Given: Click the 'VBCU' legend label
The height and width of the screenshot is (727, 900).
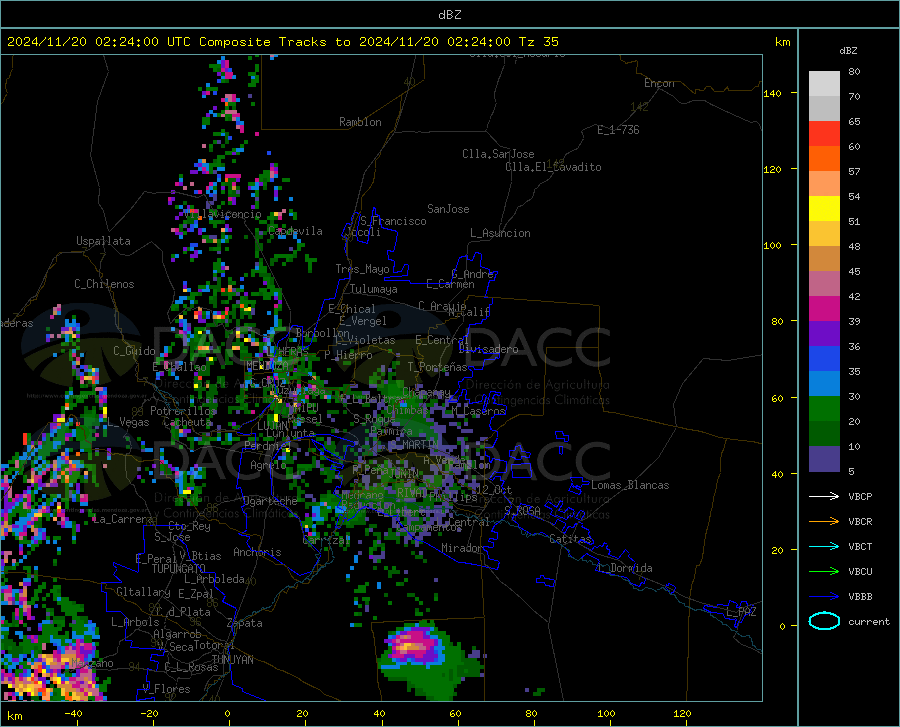Looking at the screenshot, I should [x=860, y=572].
